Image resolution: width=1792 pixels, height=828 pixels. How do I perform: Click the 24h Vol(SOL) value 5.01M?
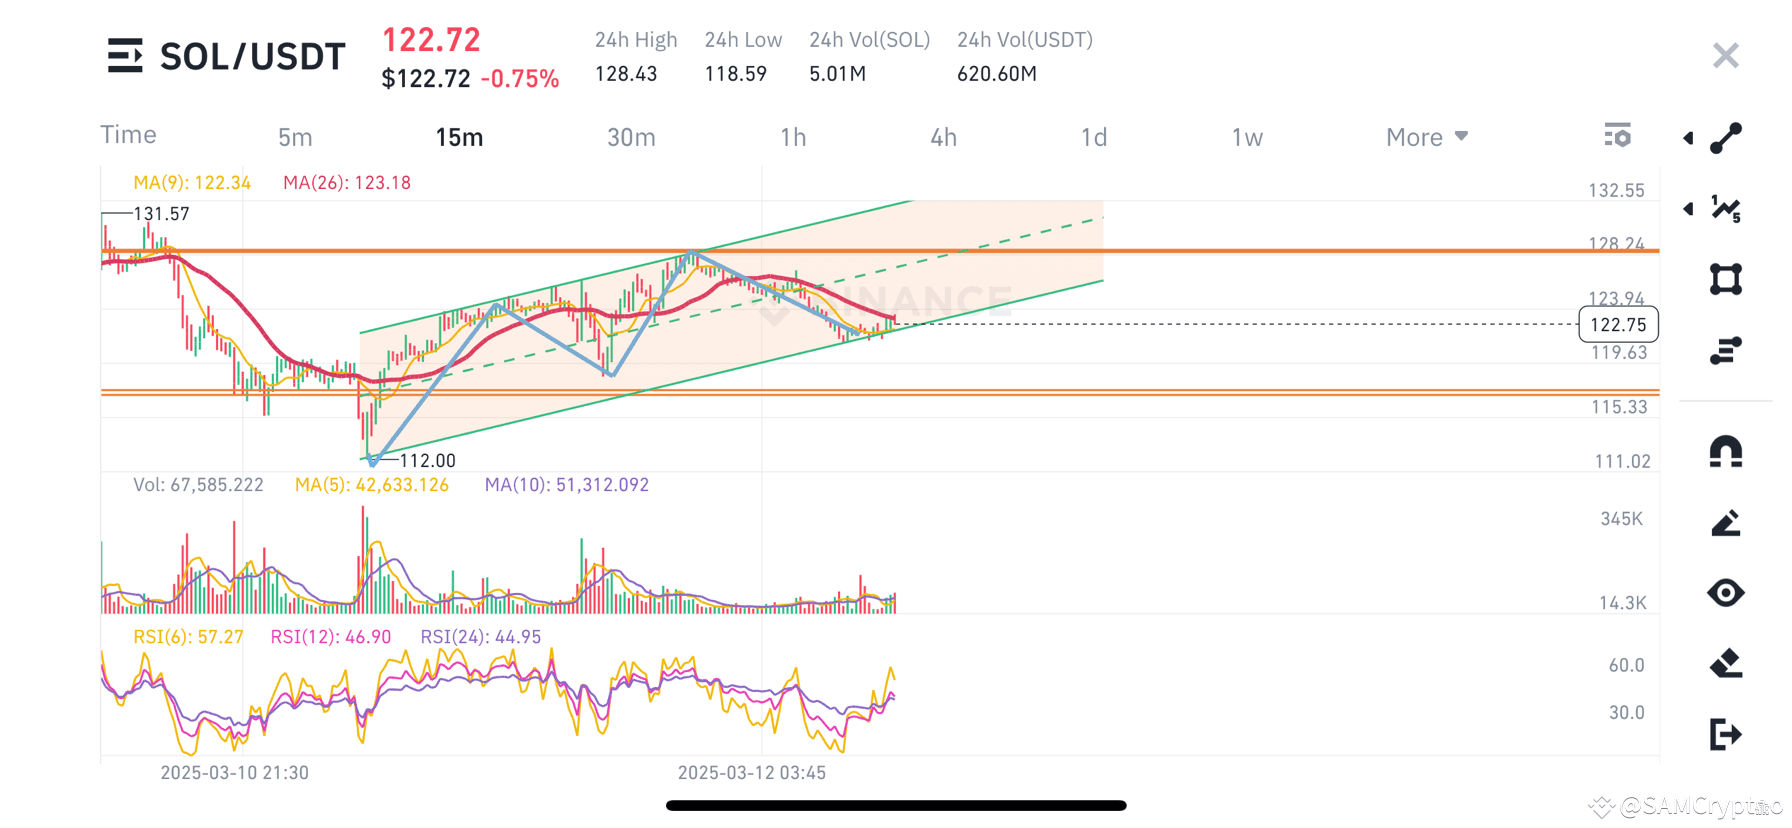pyautogui.click(x=838, y=74)
